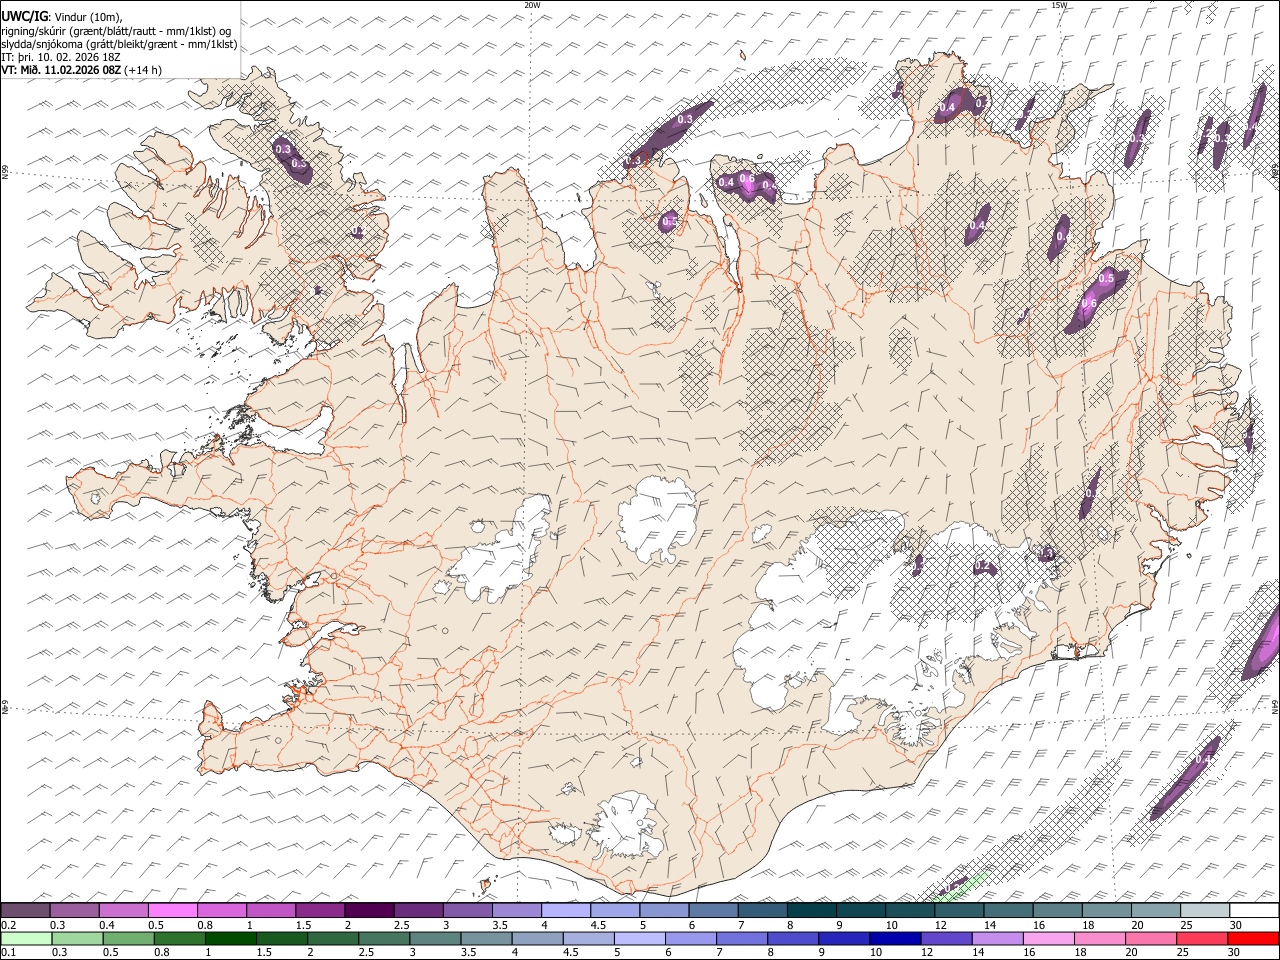The width and height of the screenshot is (1280, 960).
Task: Click the '30' value label under the lower scale
Action: click(x=1236, y=952)
